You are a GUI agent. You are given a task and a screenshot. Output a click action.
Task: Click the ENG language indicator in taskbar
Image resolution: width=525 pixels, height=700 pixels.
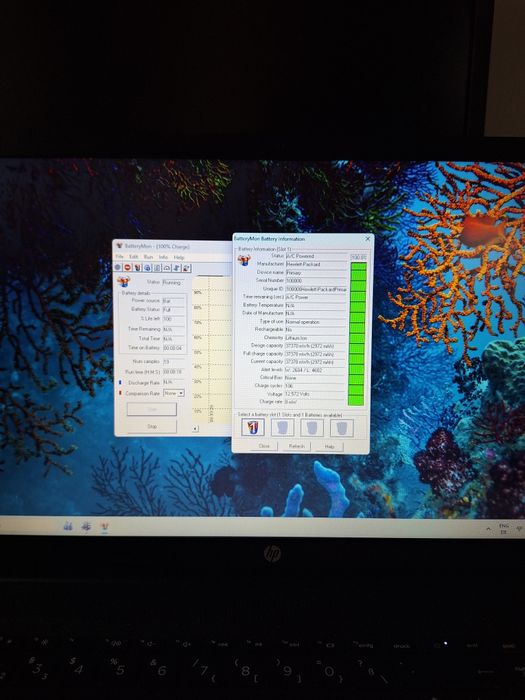click(504, 529)
